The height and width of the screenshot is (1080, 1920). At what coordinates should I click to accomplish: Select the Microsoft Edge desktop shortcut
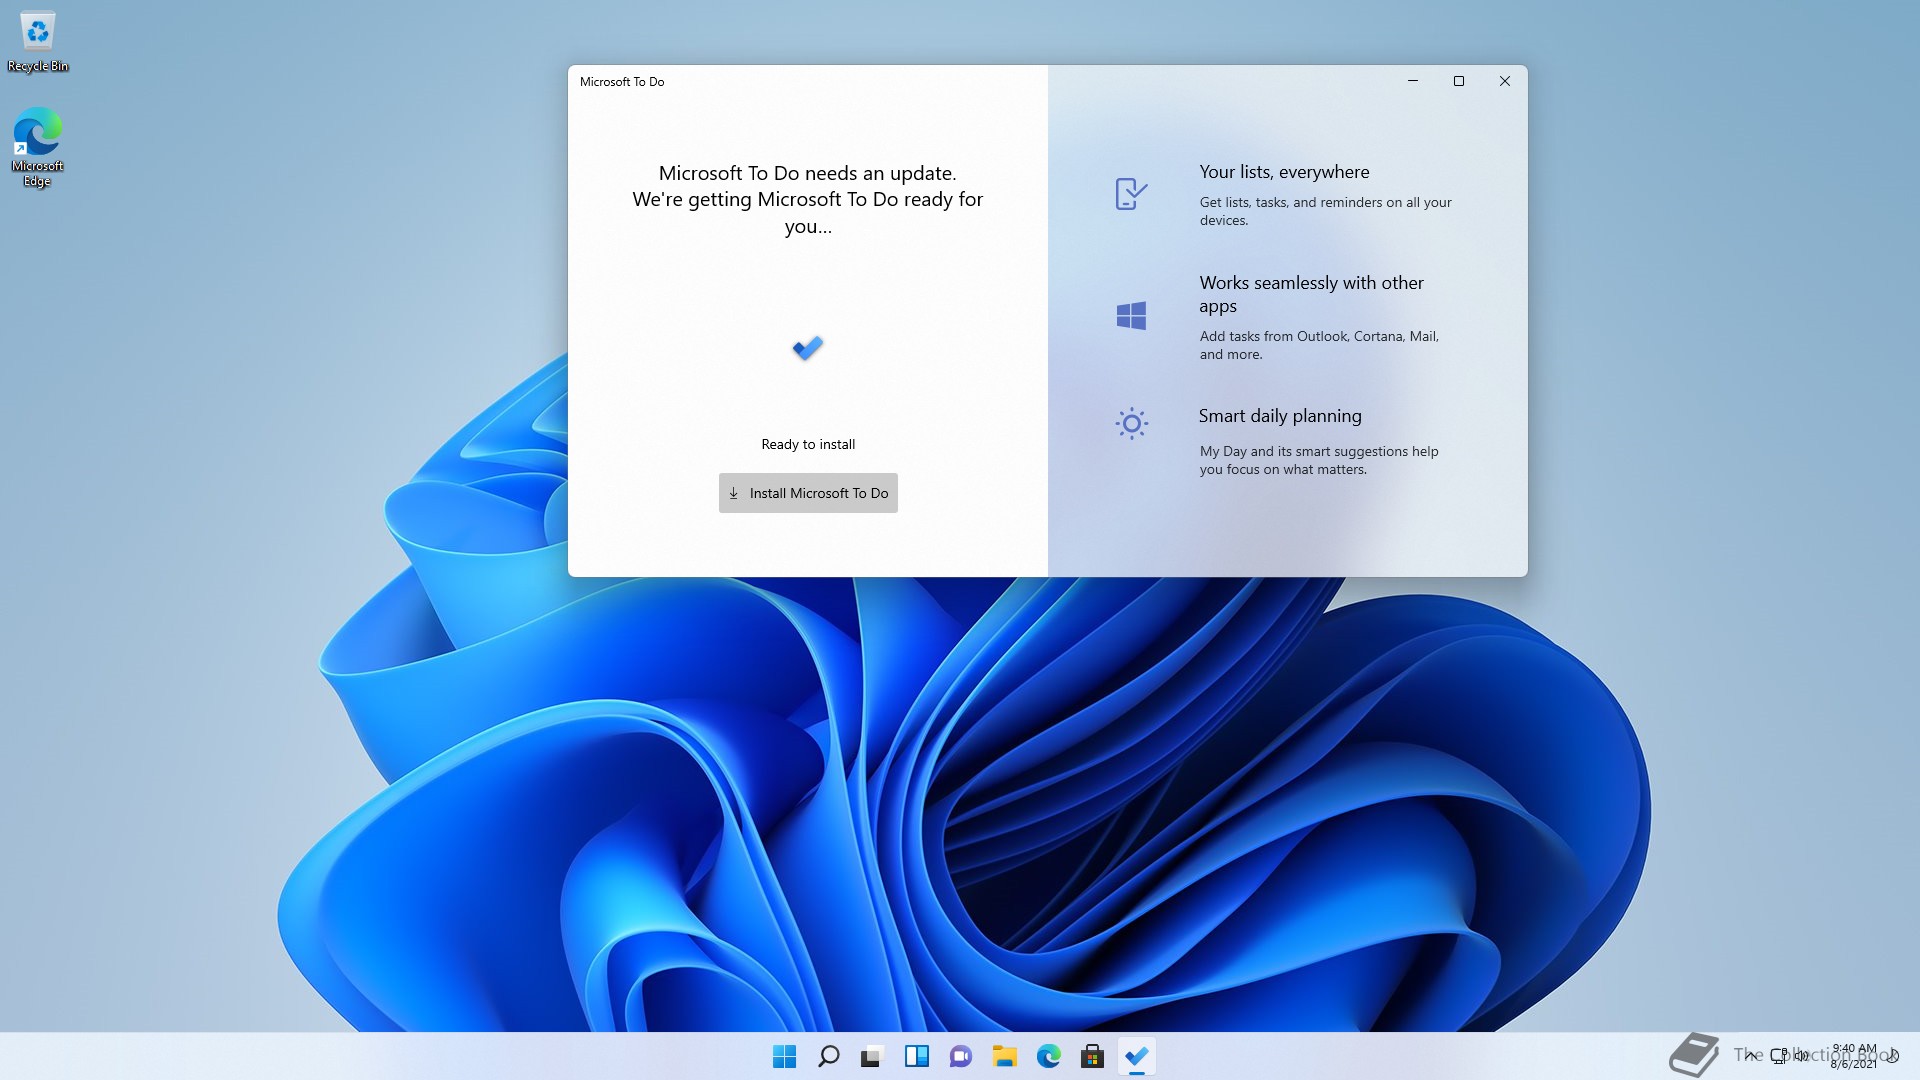(37, 147)
